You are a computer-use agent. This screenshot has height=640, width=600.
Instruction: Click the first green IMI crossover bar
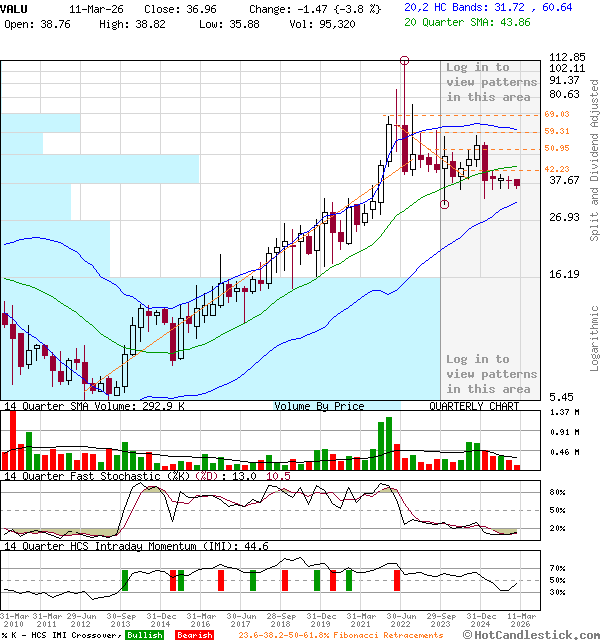click(x=125, y=580)
